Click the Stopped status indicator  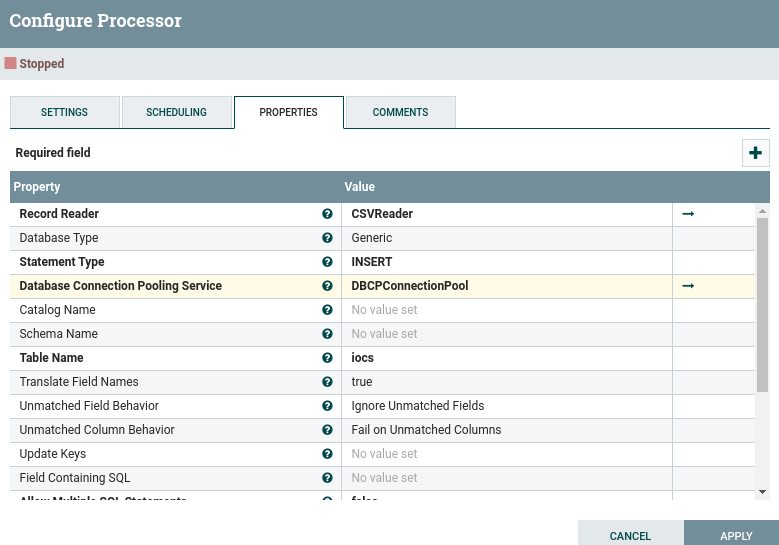pyautogui.click(x=35, y=64)
